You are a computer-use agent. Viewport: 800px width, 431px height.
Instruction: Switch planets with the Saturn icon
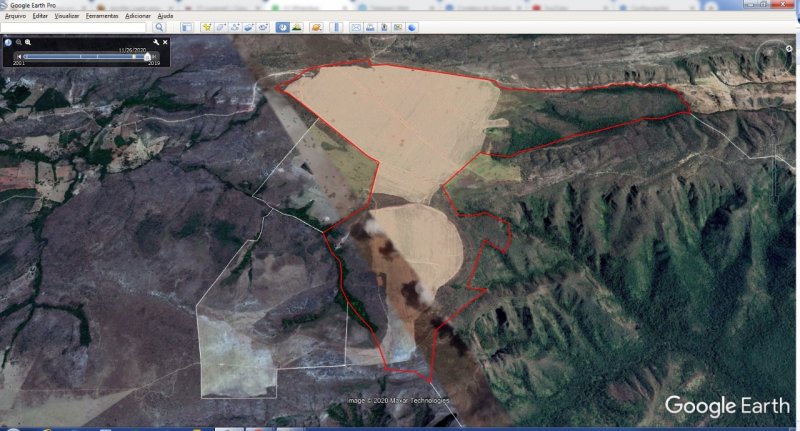point(314,27)
